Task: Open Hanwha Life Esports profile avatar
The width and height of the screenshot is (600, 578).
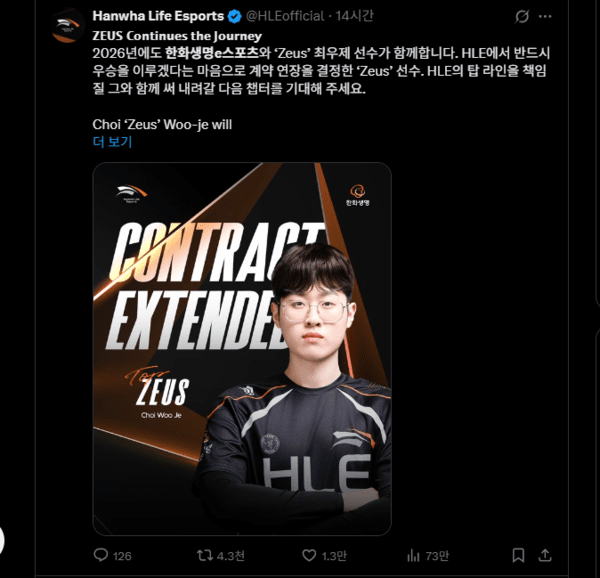Action: point(68,26)
